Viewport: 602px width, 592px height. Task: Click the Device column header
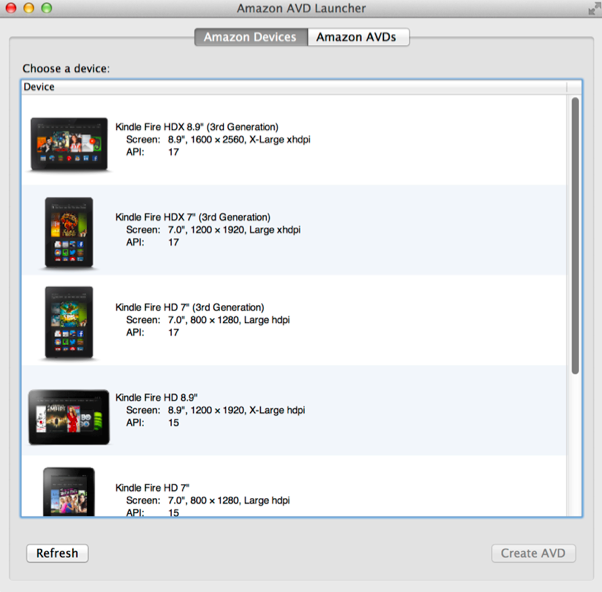click(294, 87)
